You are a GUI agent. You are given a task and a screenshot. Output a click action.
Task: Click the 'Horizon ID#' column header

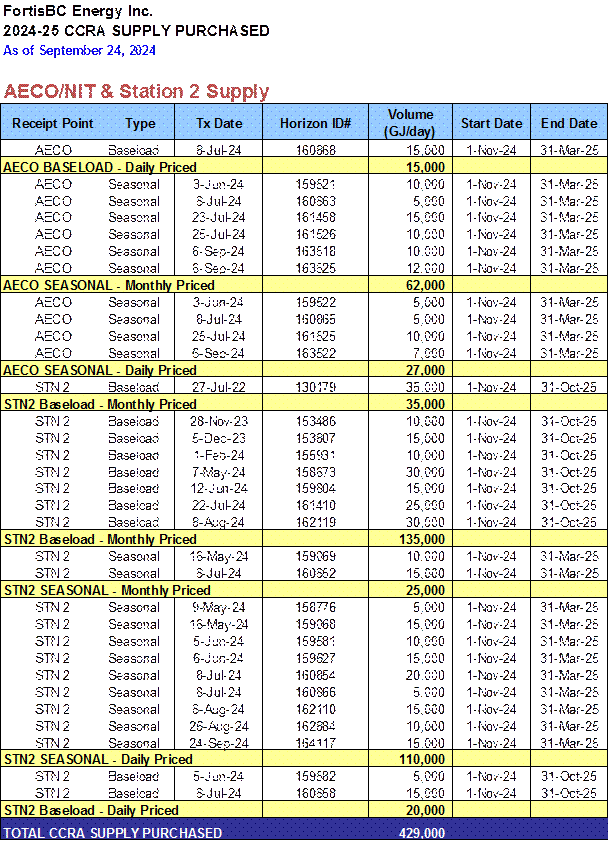[315, 123]
